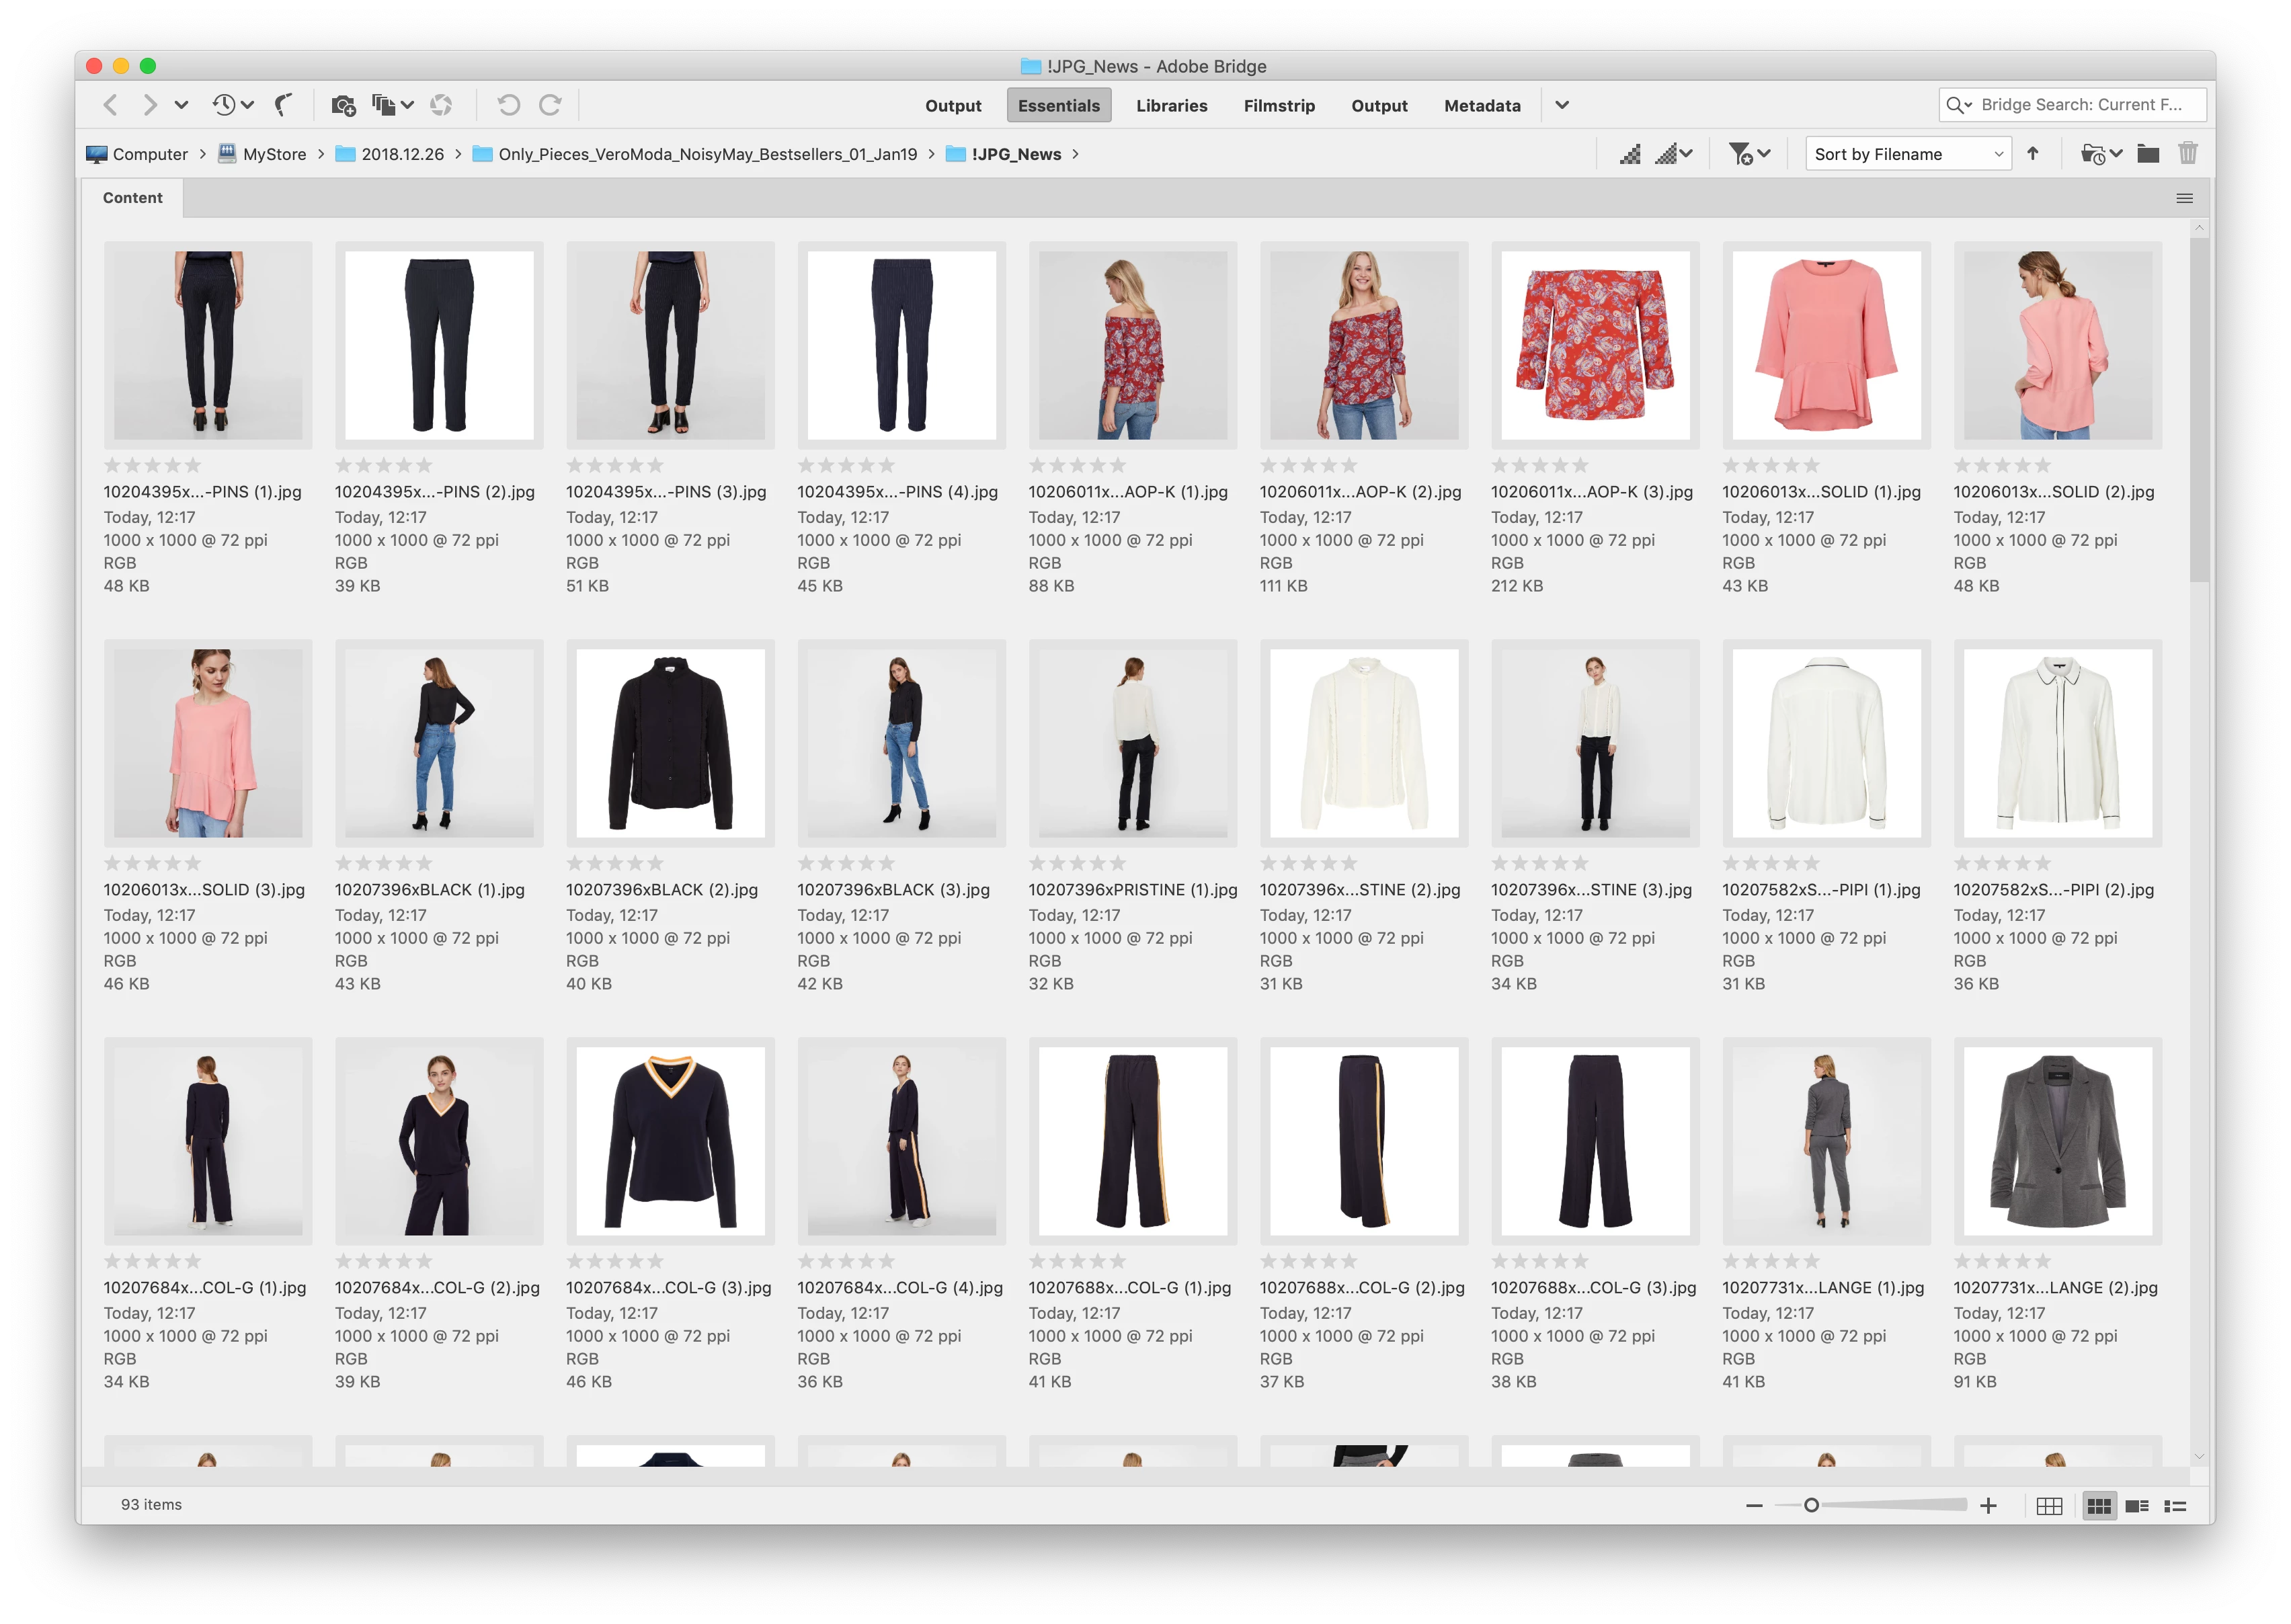The height and width of the screenshot is (1624, 2291).
Task: Go to MyStore in breadcrumb path
Action: pyautogui.click(x=274, y=154)
